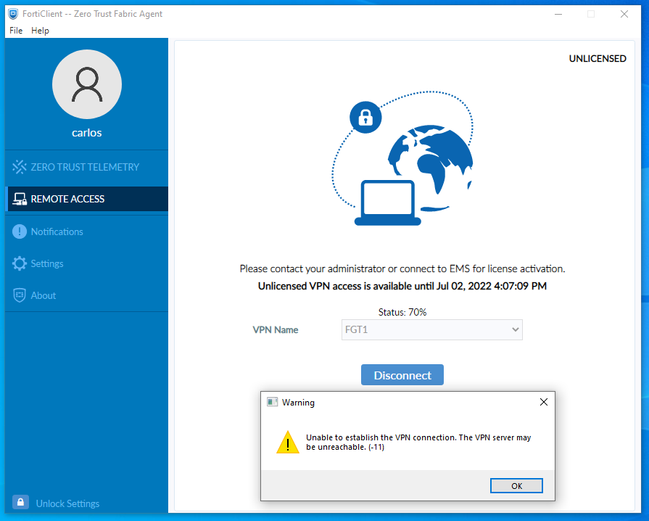This screenshot has height=521, width=649.
Task: Click the FortiClient shield icon in title bar
Action: [13, 14]
